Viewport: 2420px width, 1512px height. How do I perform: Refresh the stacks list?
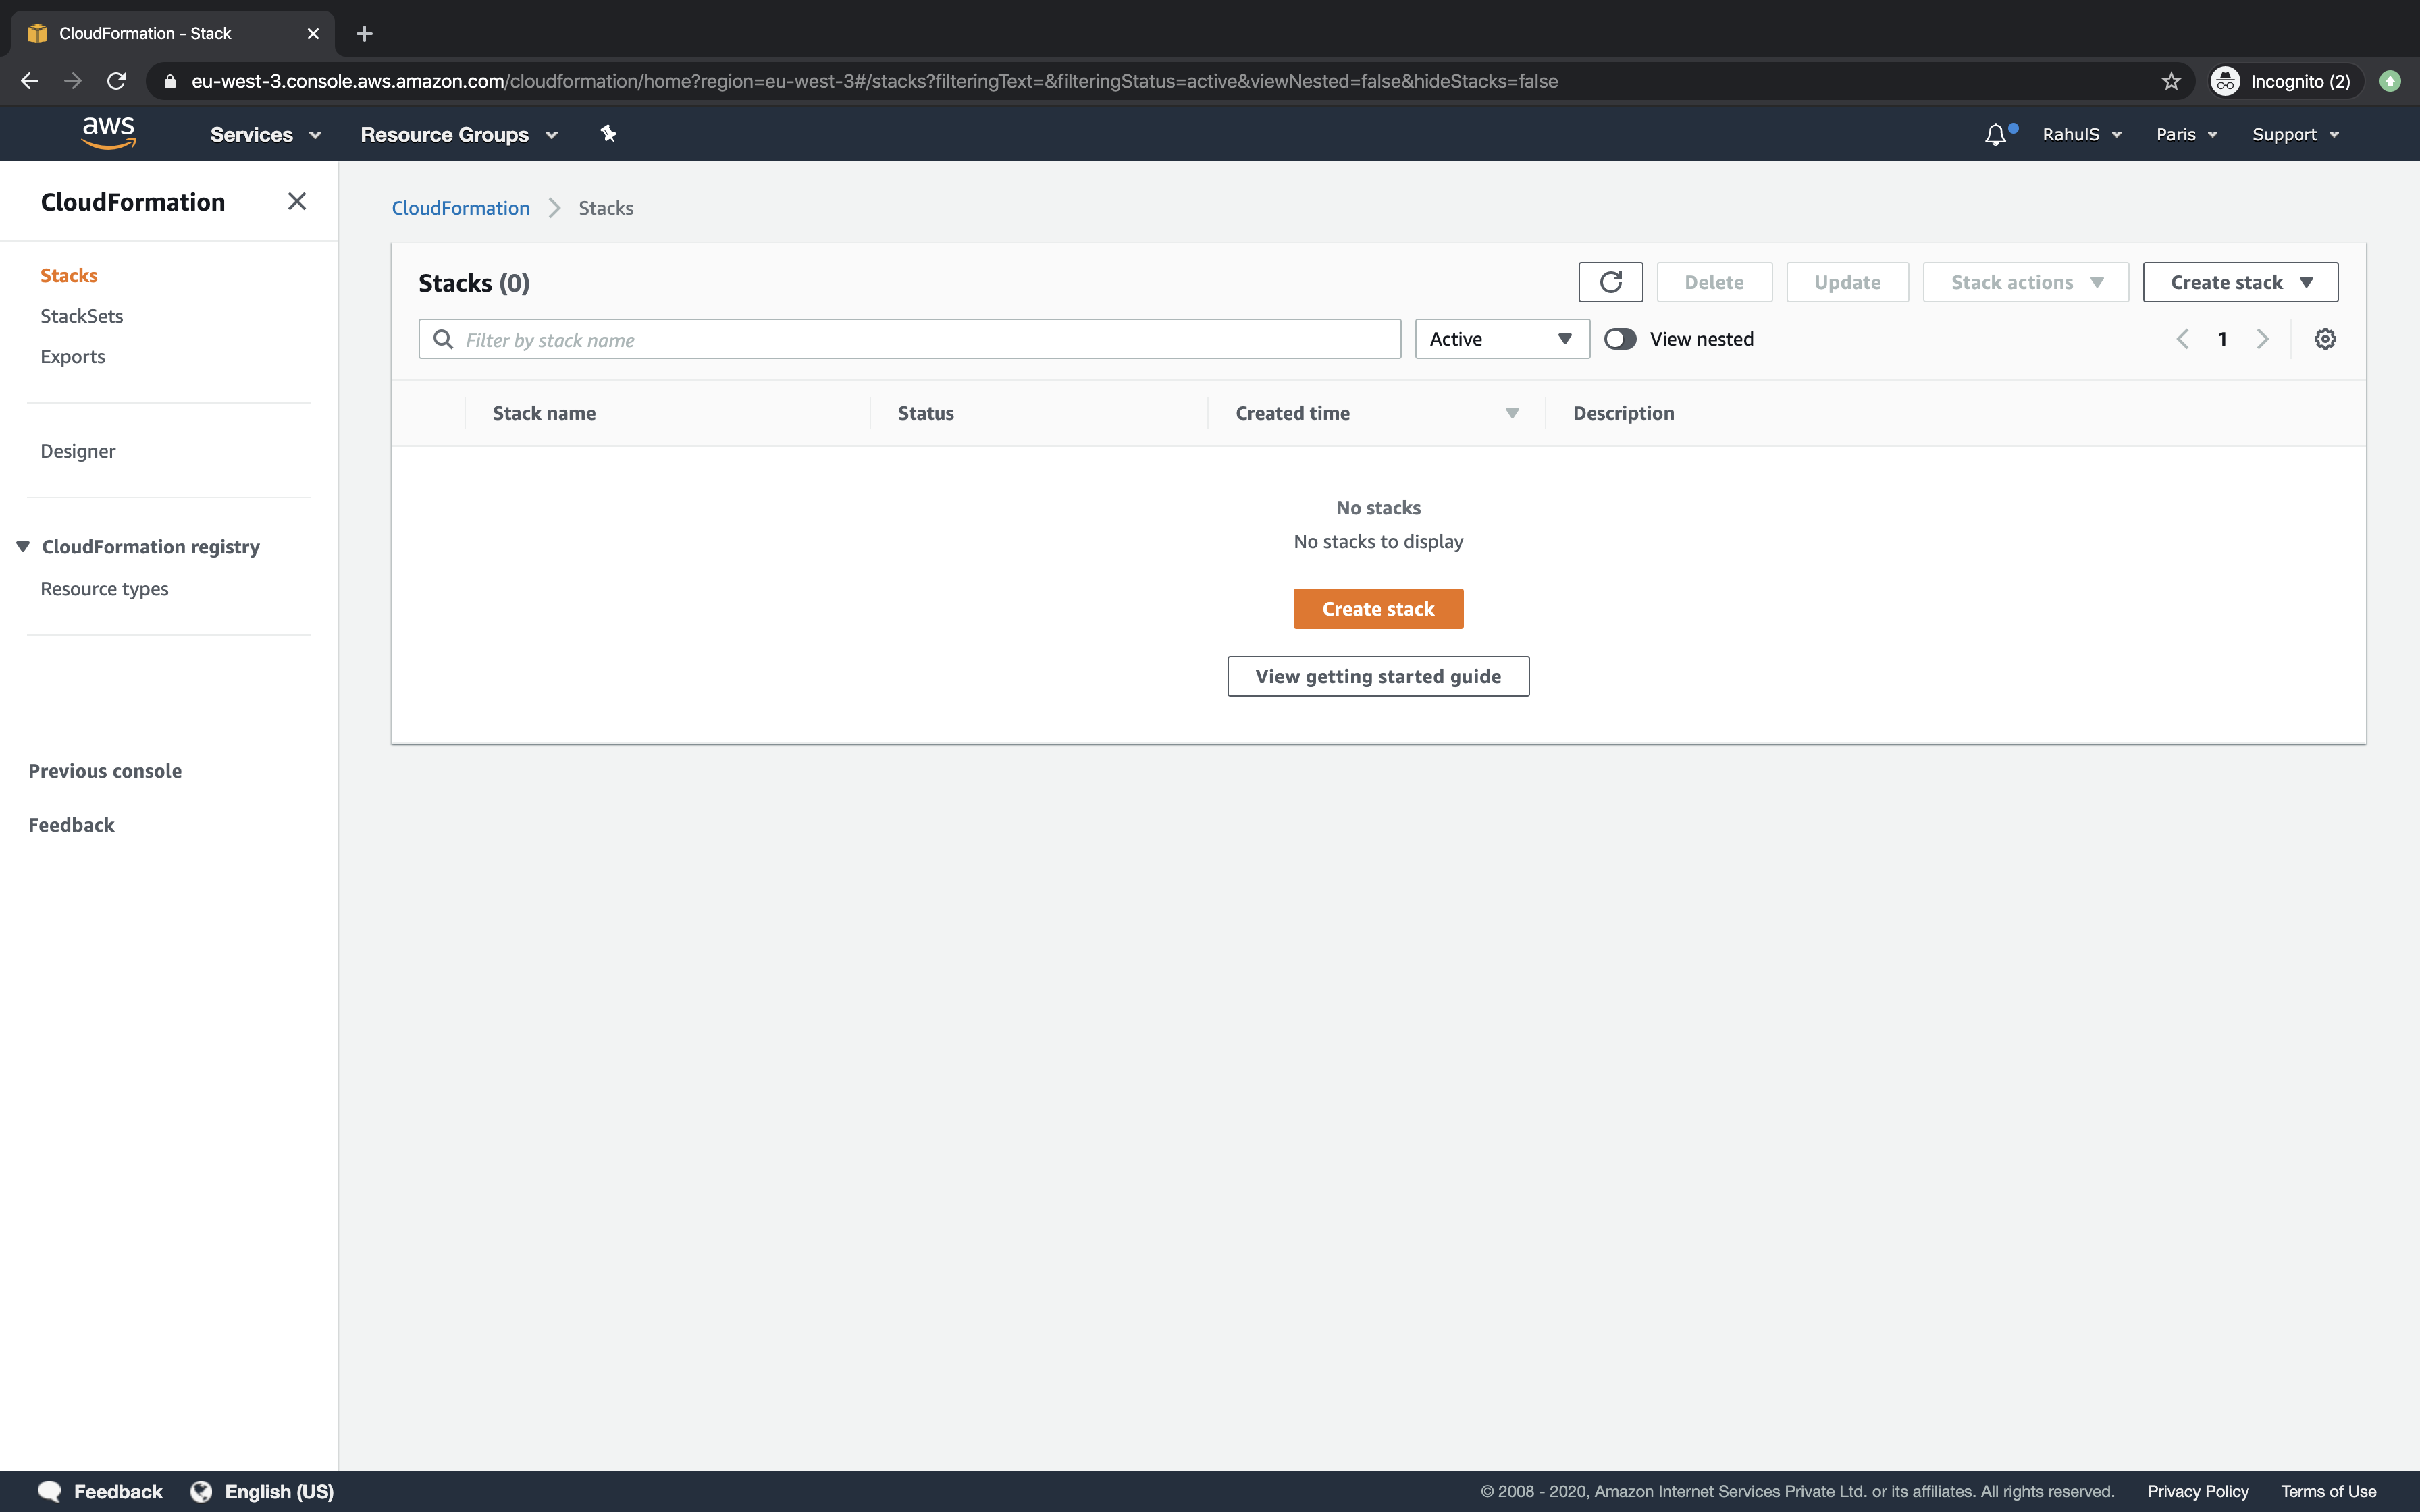1610,281
